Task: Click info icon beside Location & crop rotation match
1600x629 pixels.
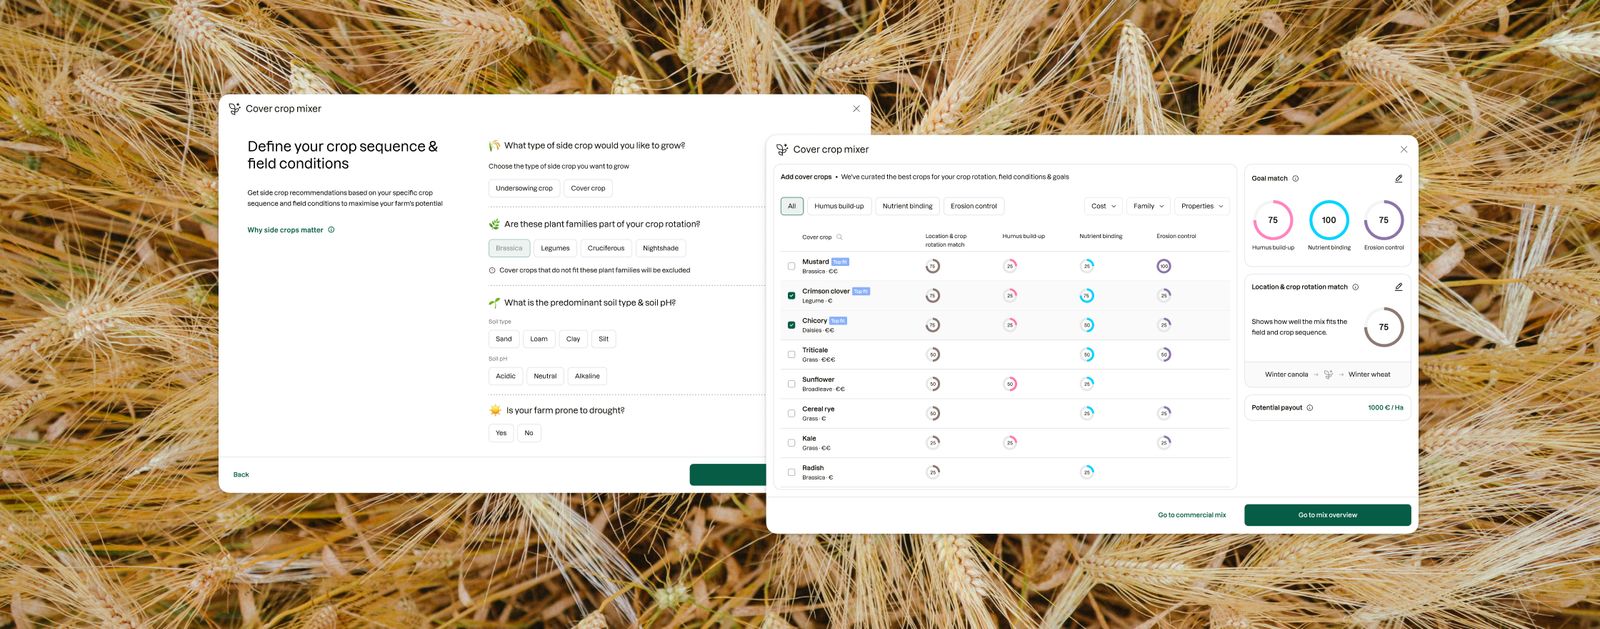Action: click(1355, 287)
